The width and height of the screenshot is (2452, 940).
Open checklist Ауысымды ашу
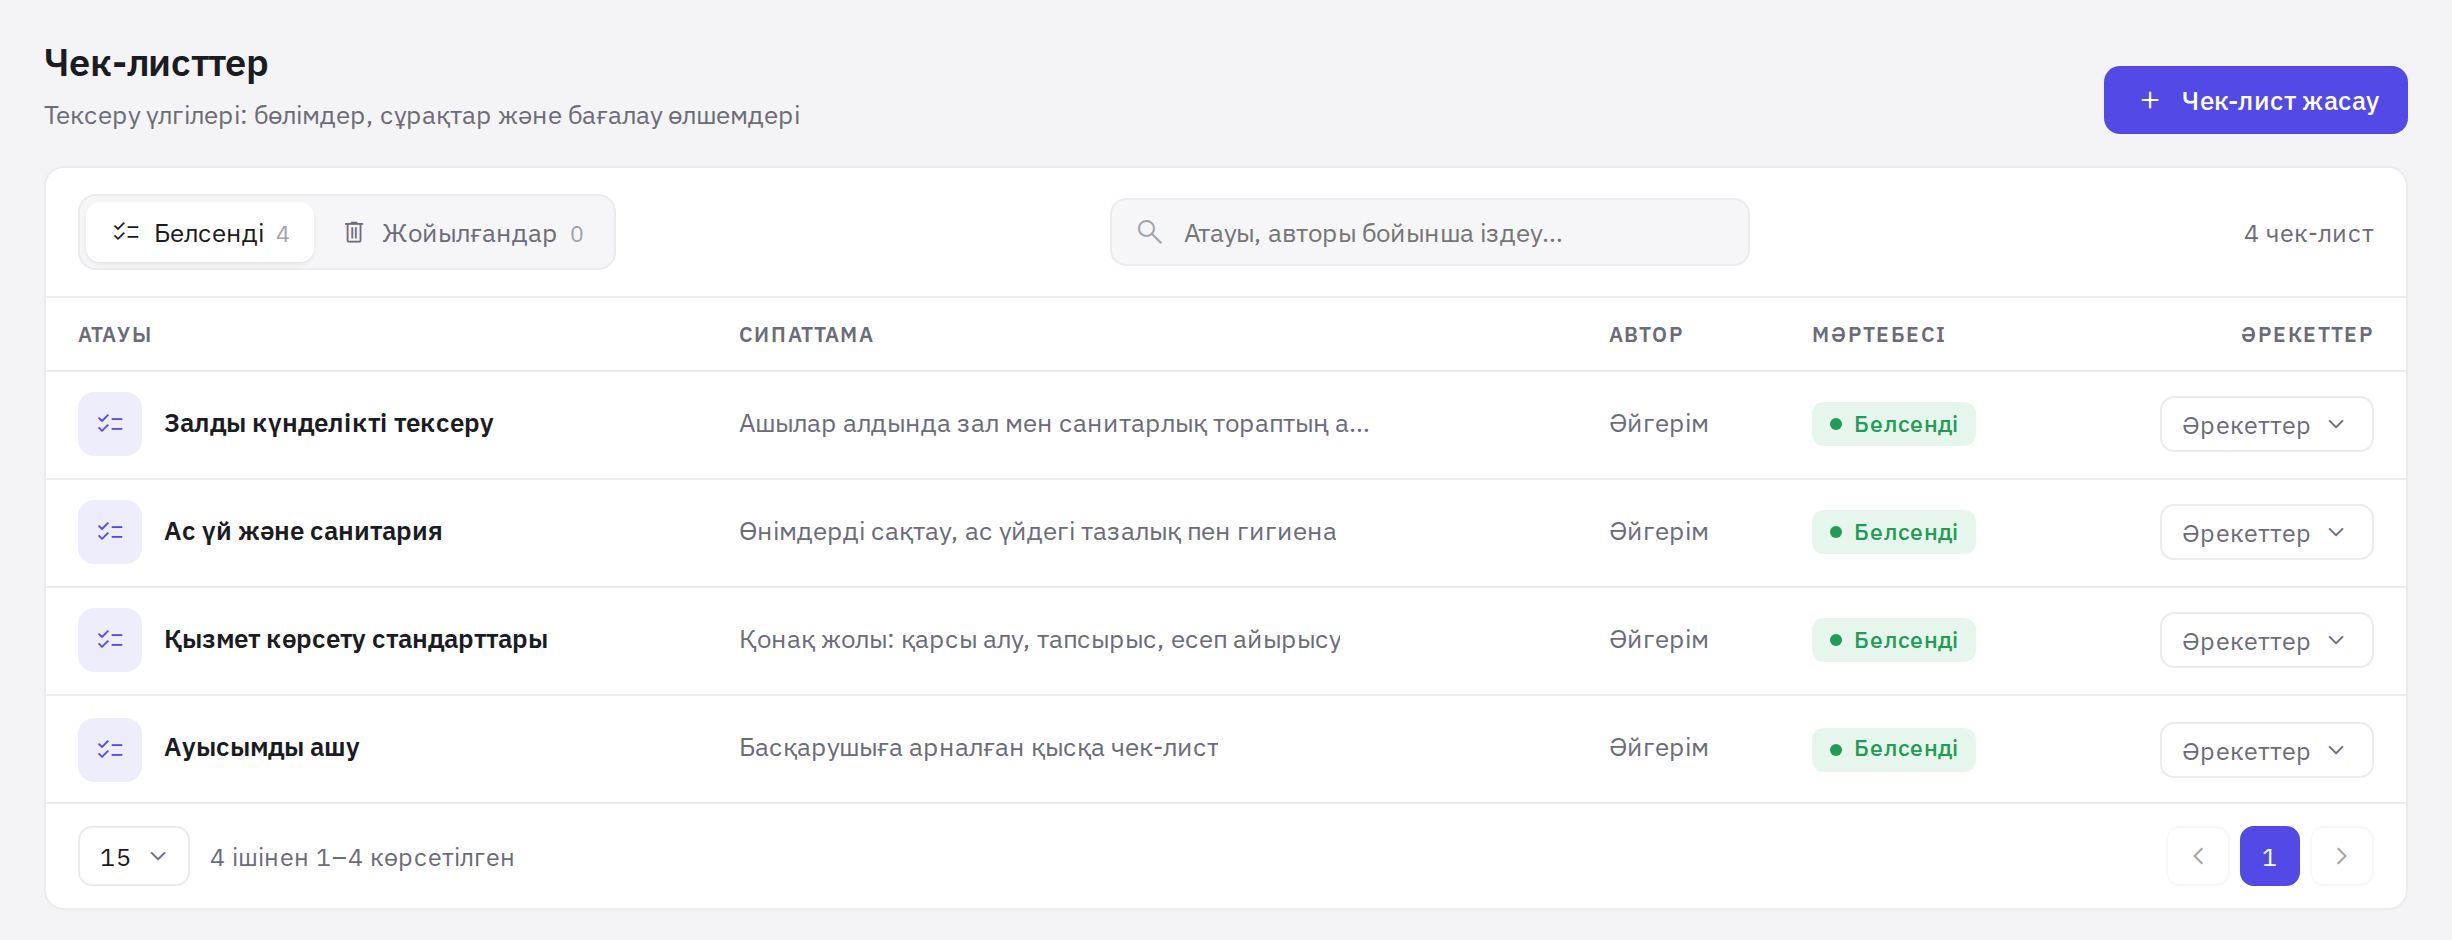pyautogui.click(x=262, y=747)
